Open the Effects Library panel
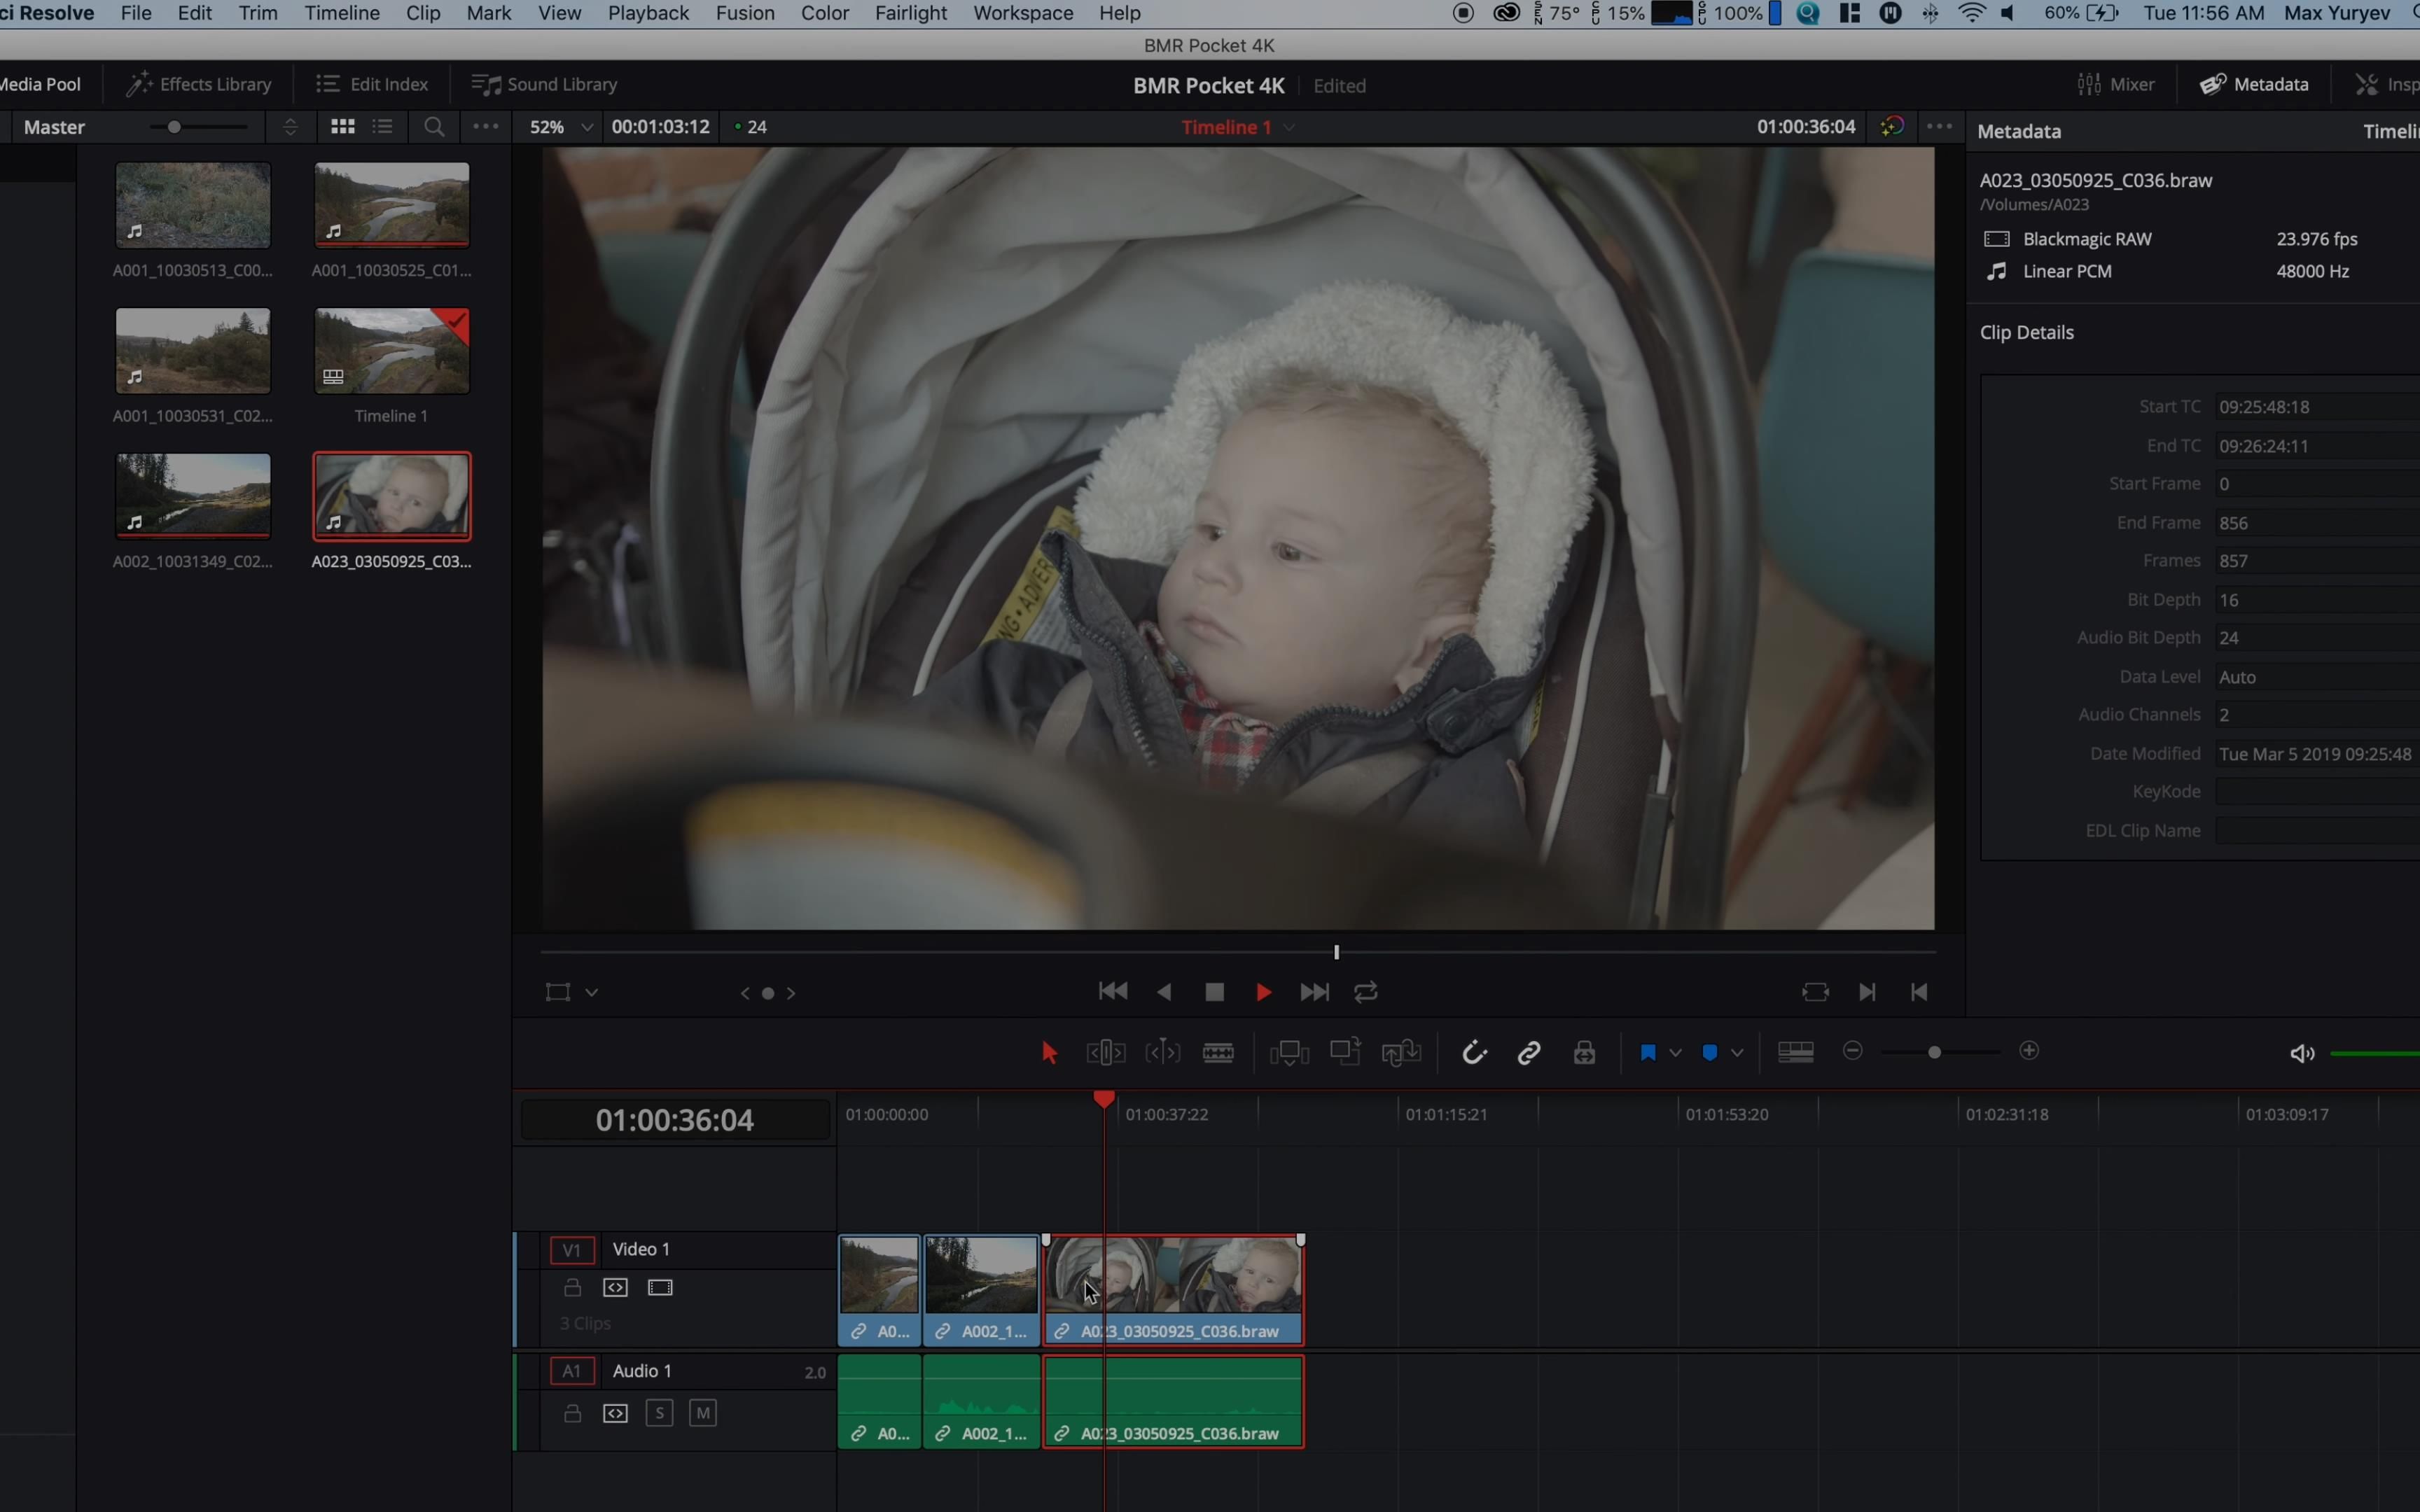2420x1512 pixels. pos(199,84)
